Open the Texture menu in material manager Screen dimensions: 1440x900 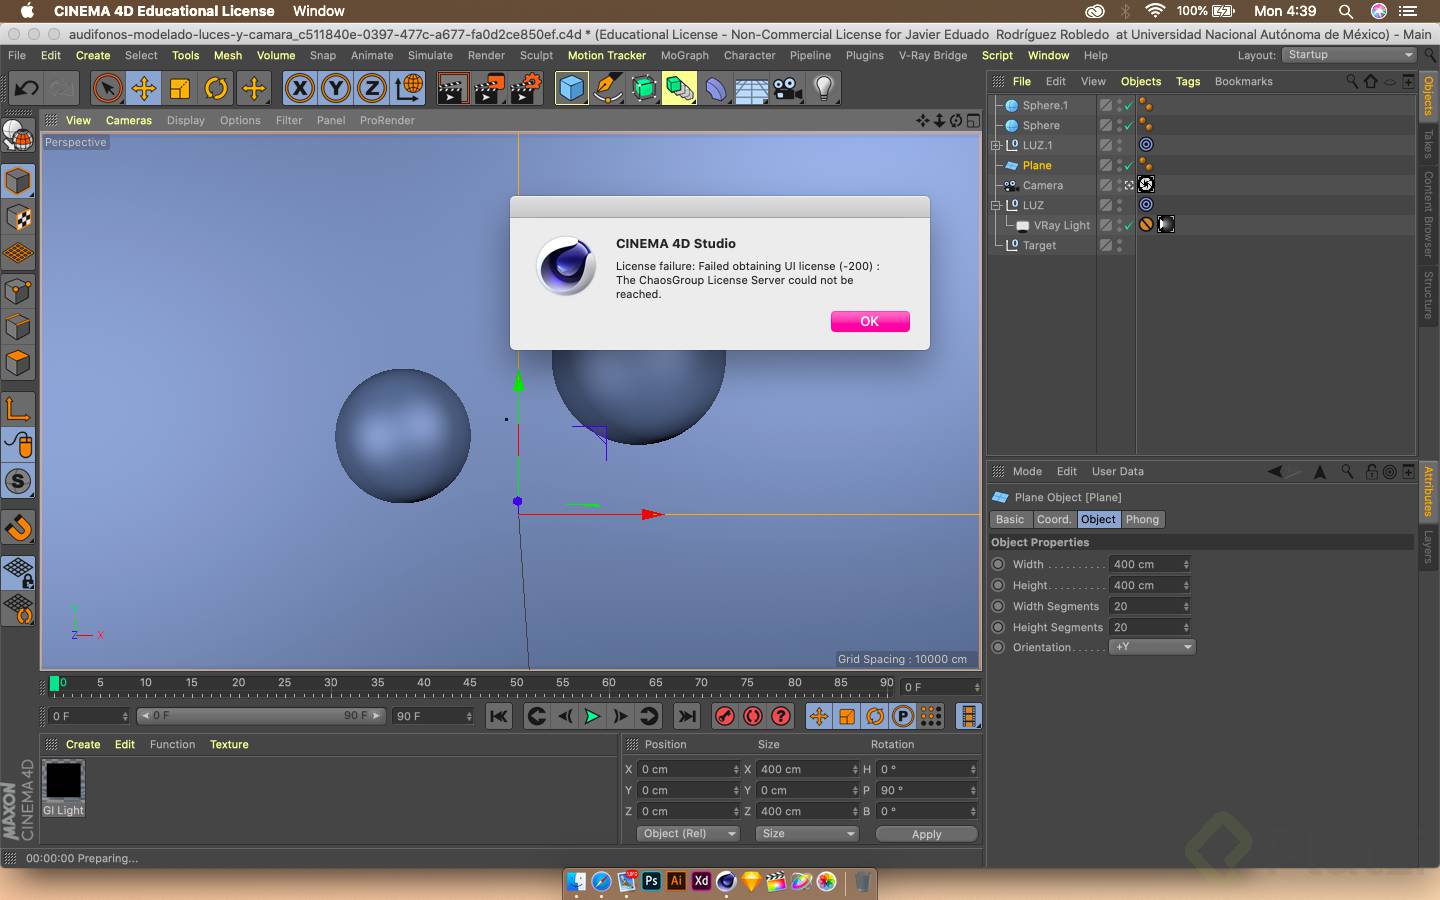[x=229, y=744]
